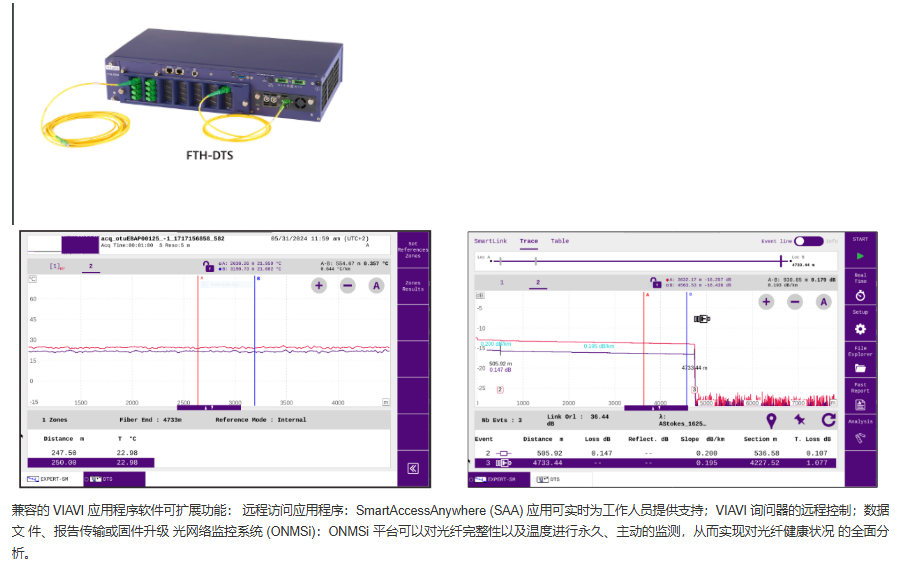Image resolution: width=900 pixels, height=587 pixels.
Task: Click the Fast Report document icon
Action: pos(860,405)
